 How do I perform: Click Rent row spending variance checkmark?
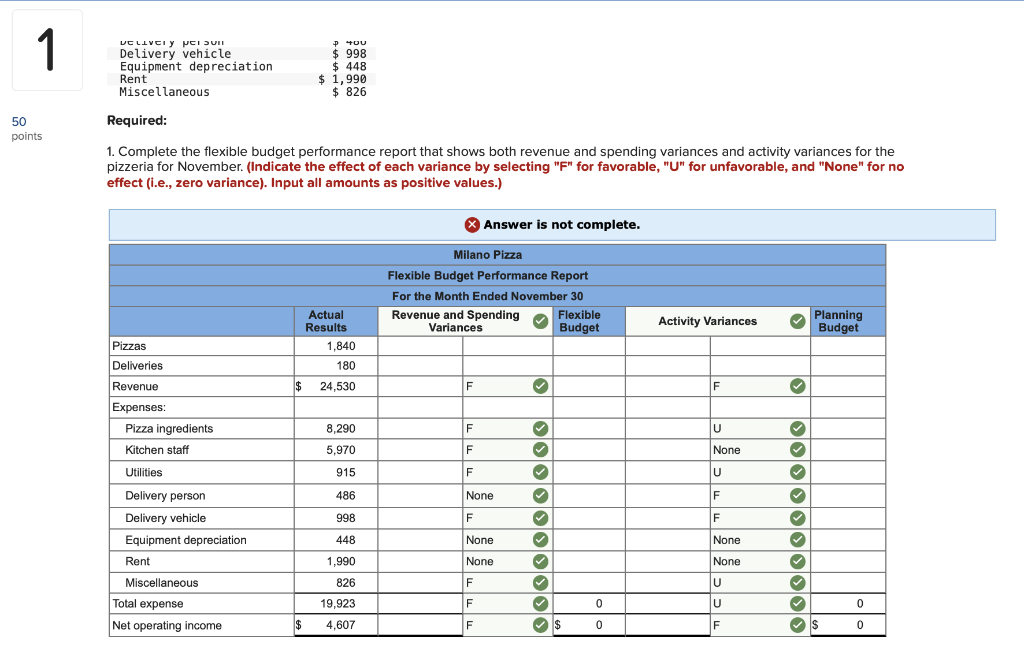pos(540,561)
